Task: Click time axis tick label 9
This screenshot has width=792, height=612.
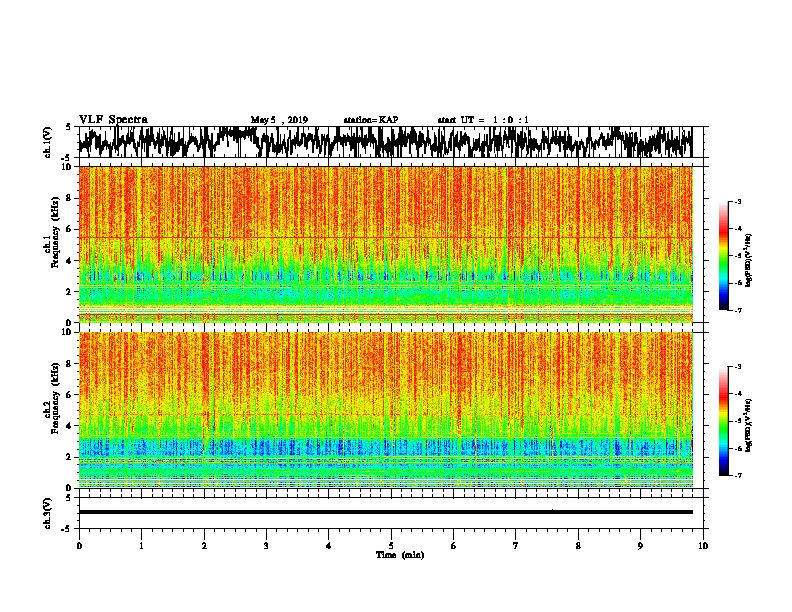Action: pyautogui.click(x=640, y=546)
